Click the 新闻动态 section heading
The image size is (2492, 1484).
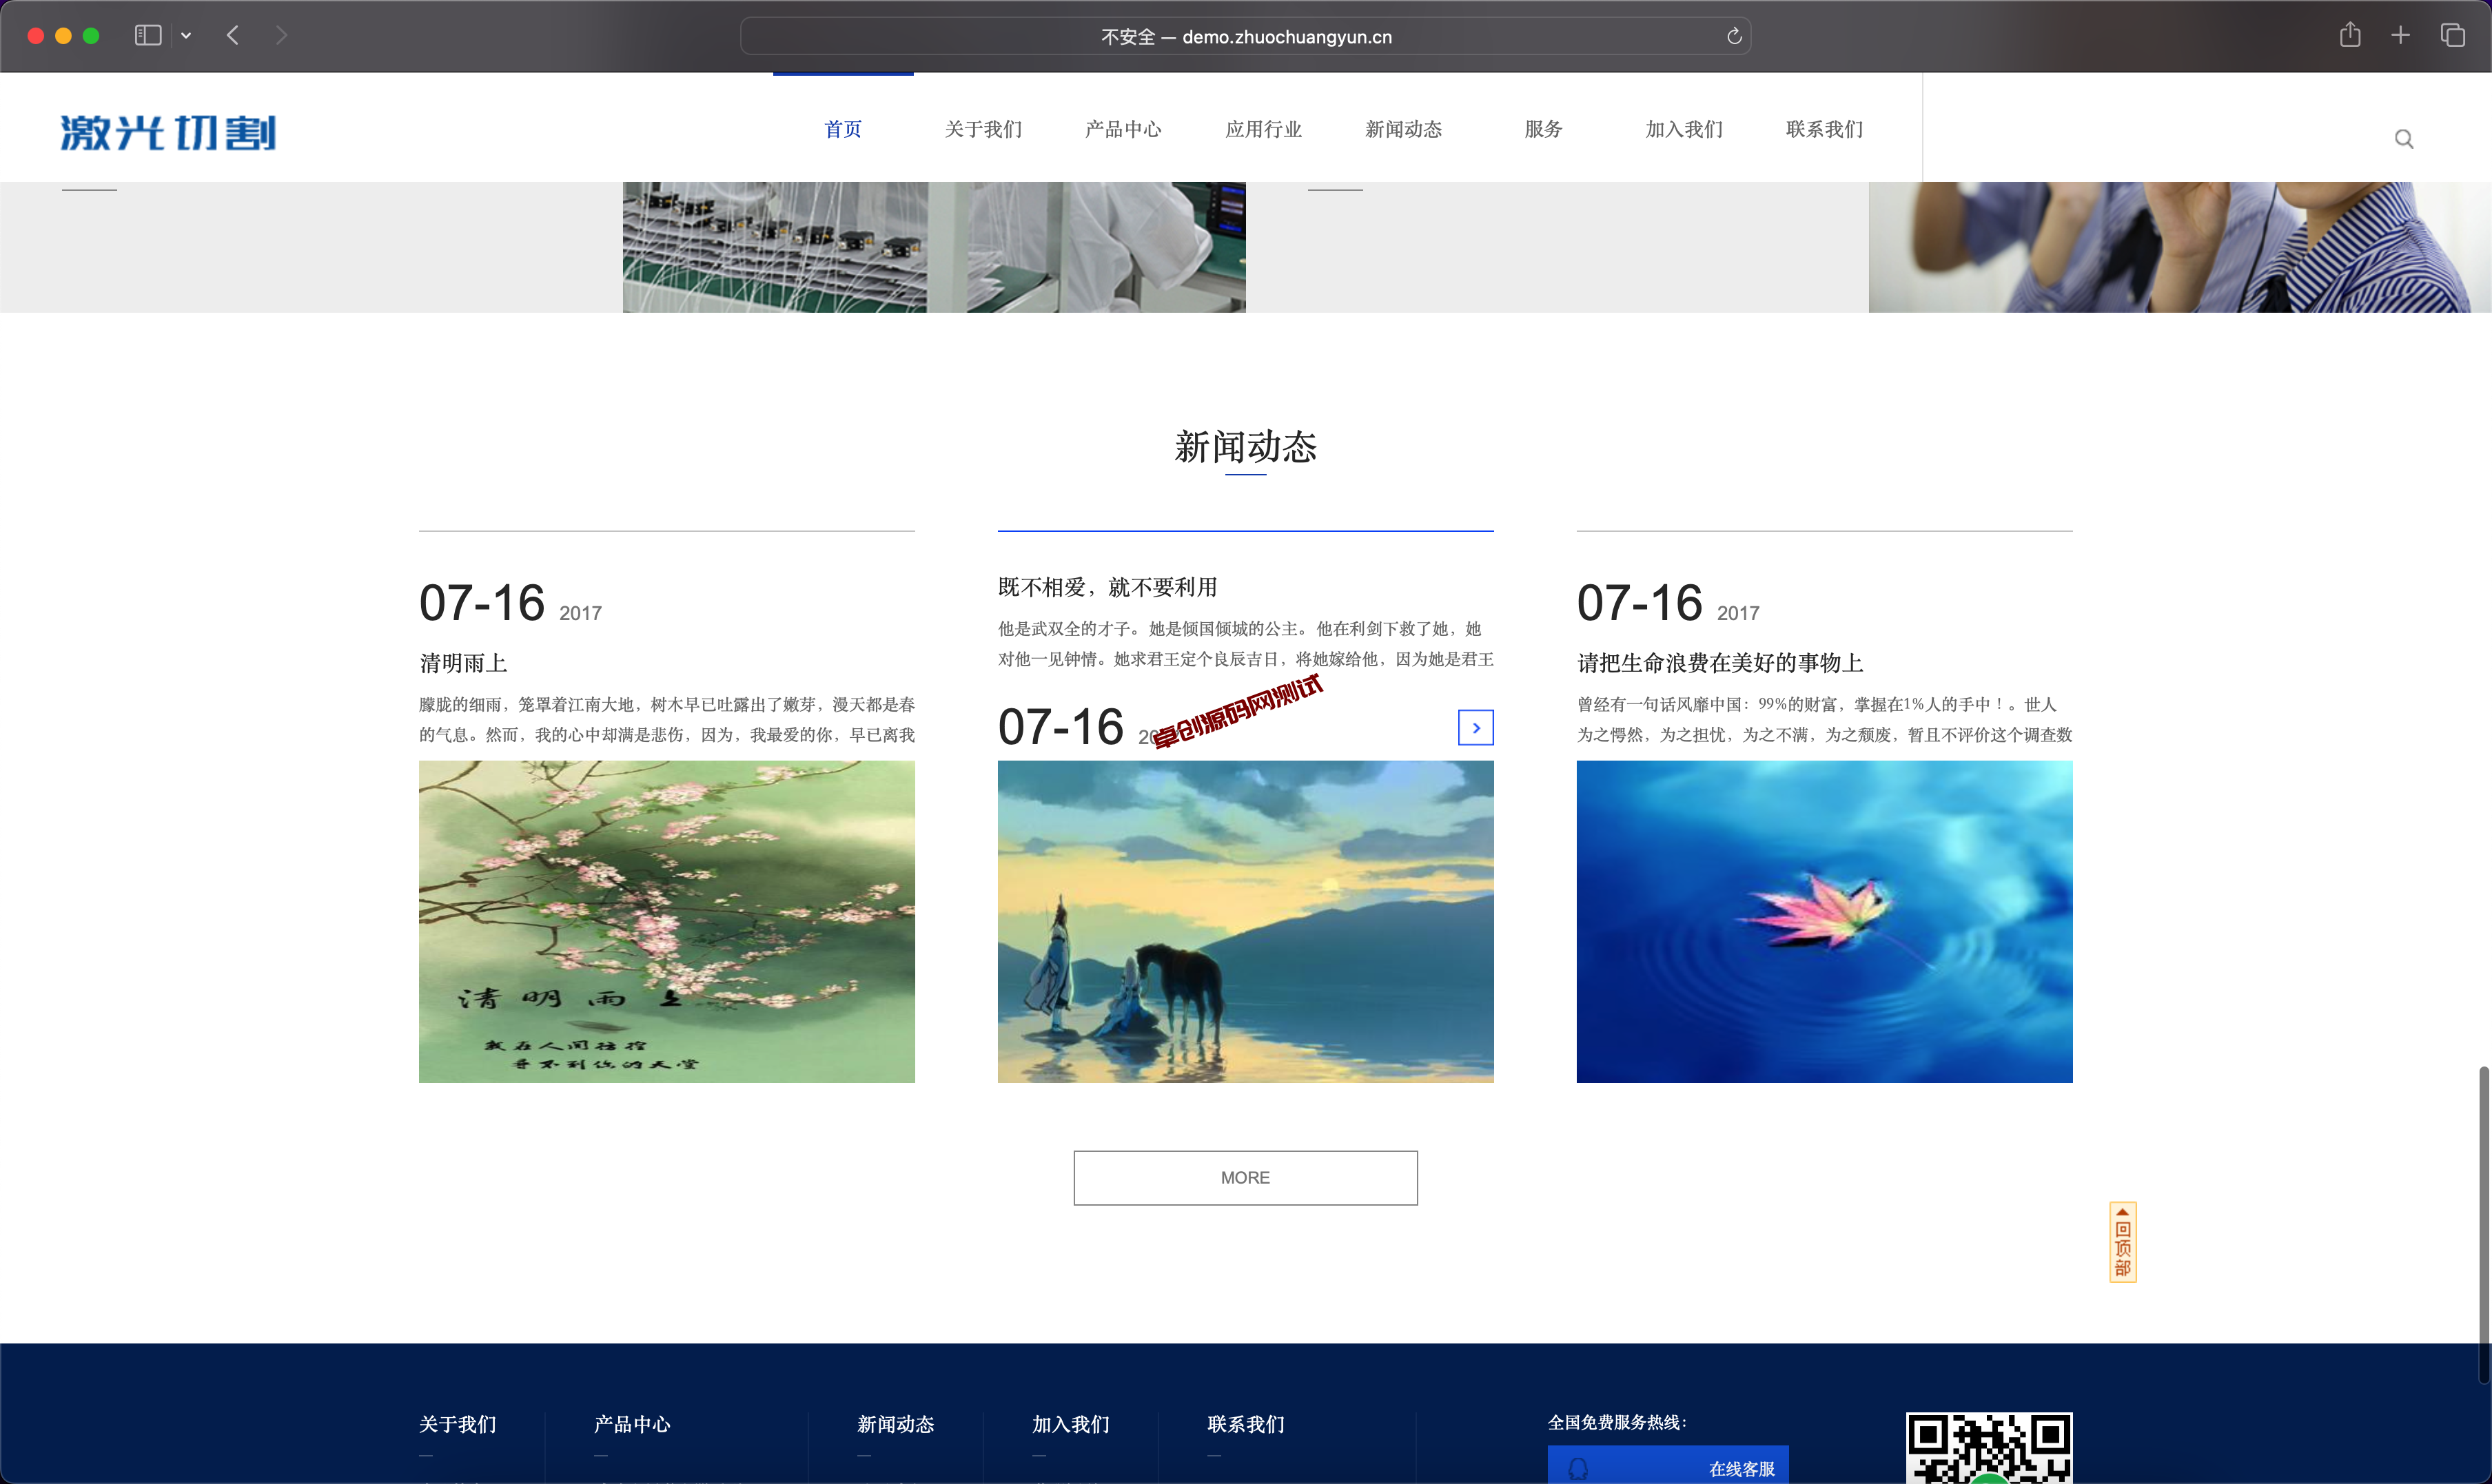tap(1245, 446)
